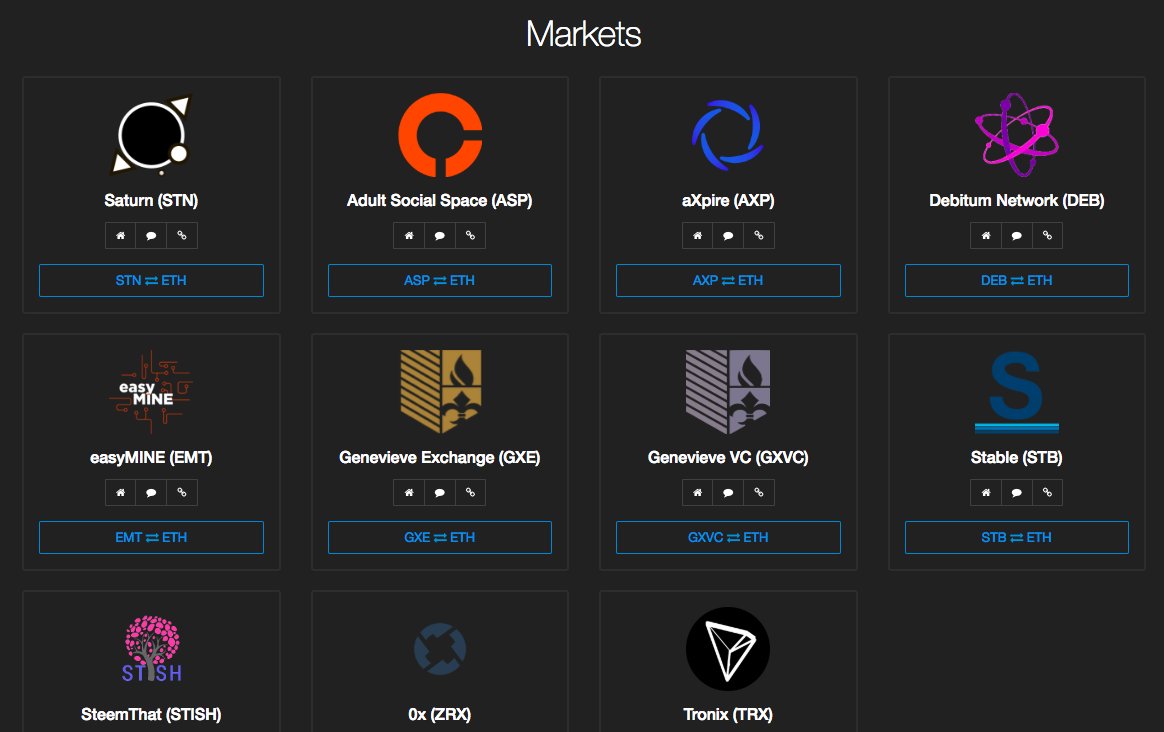This screenshot has height=732, width=1164.
Task: Open the chat icon under Adult Social Space (ASP)
Action: tap(439, 235)
